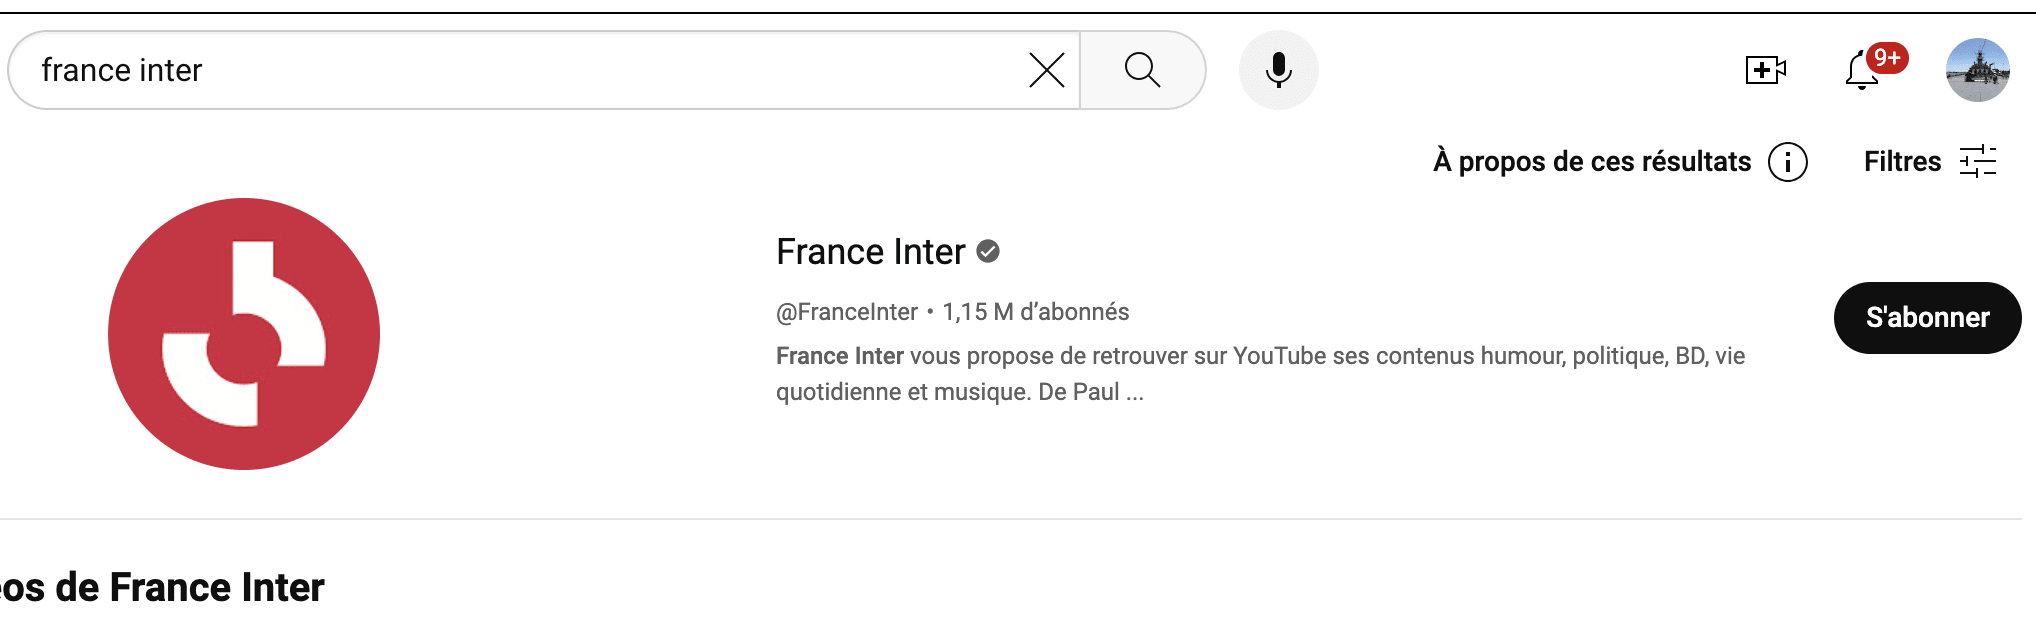Image resolution: width=2036 pixels, height=636 pixels.
Task: Open the France Inter red logo thumbnail
Action: (x=244, y=334)
